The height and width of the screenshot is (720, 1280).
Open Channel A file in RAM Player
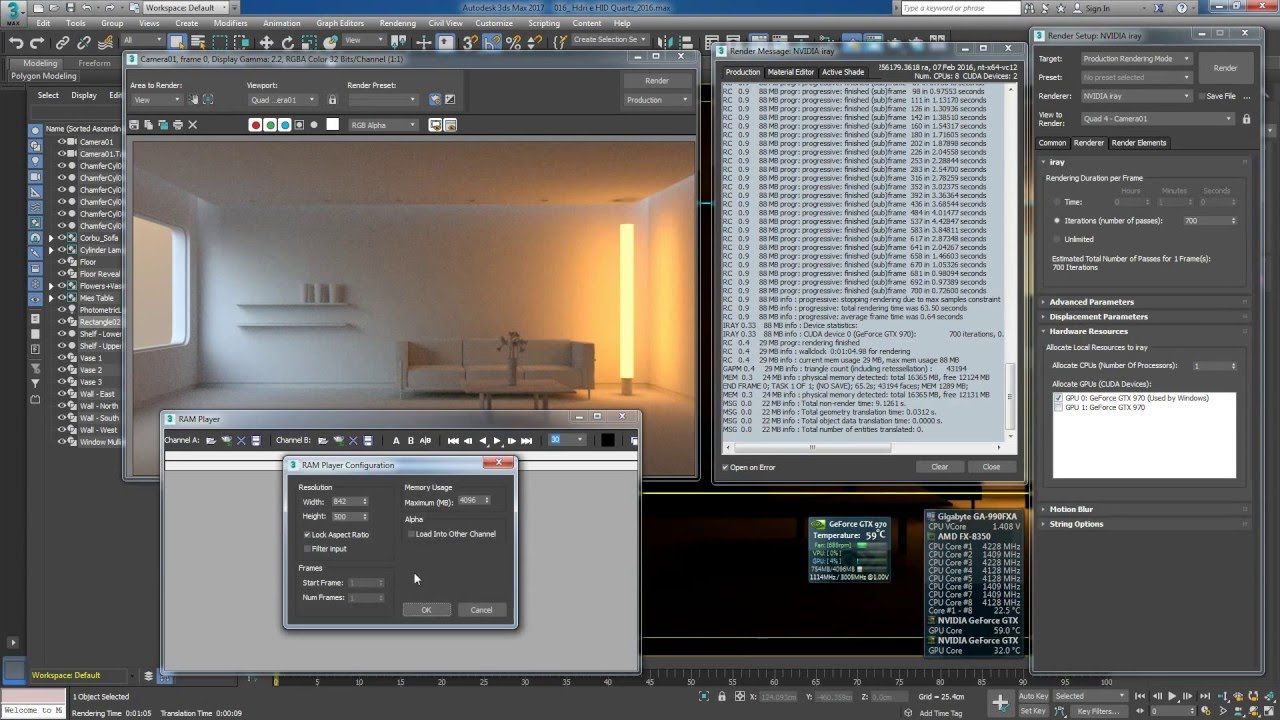click(x=211, y=440)
